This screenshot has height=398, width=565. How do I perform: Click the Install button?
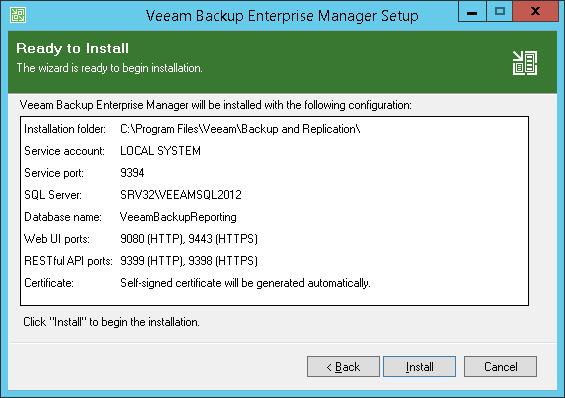click(x=419, y=367)
